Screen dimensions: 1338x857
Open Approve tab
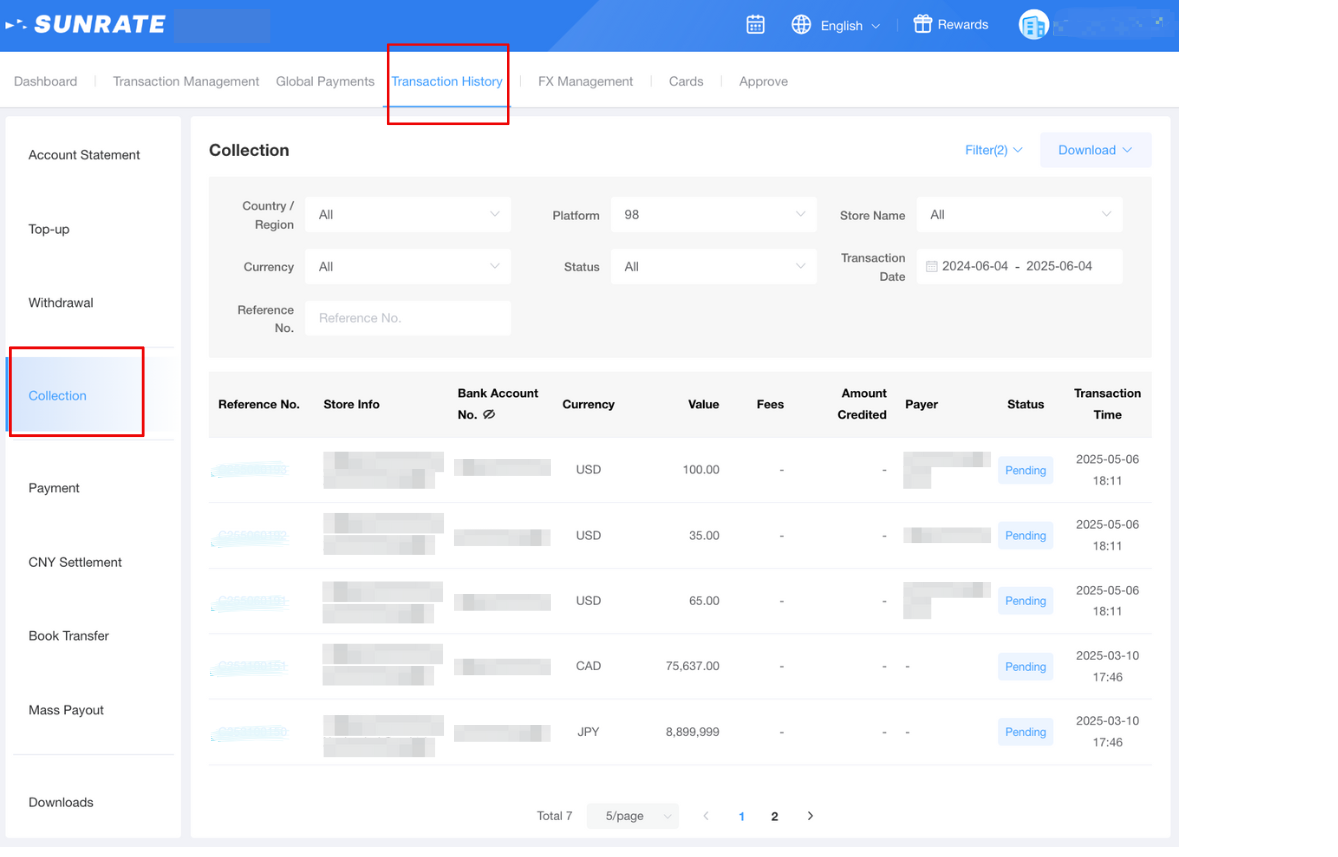point(764,82)
